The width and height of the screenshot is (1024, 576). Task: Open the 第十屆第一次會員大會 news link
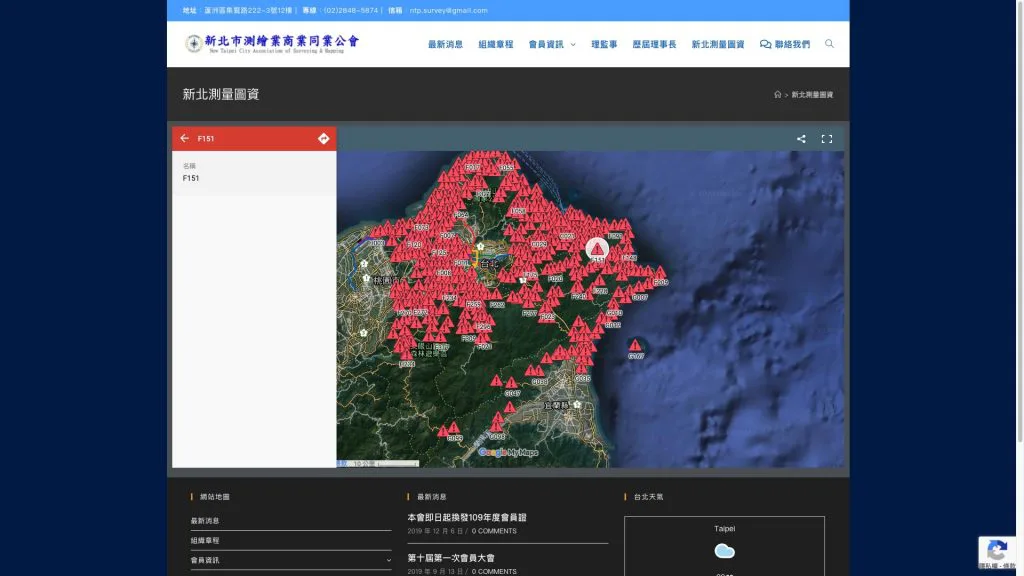[x=450, y=558]
